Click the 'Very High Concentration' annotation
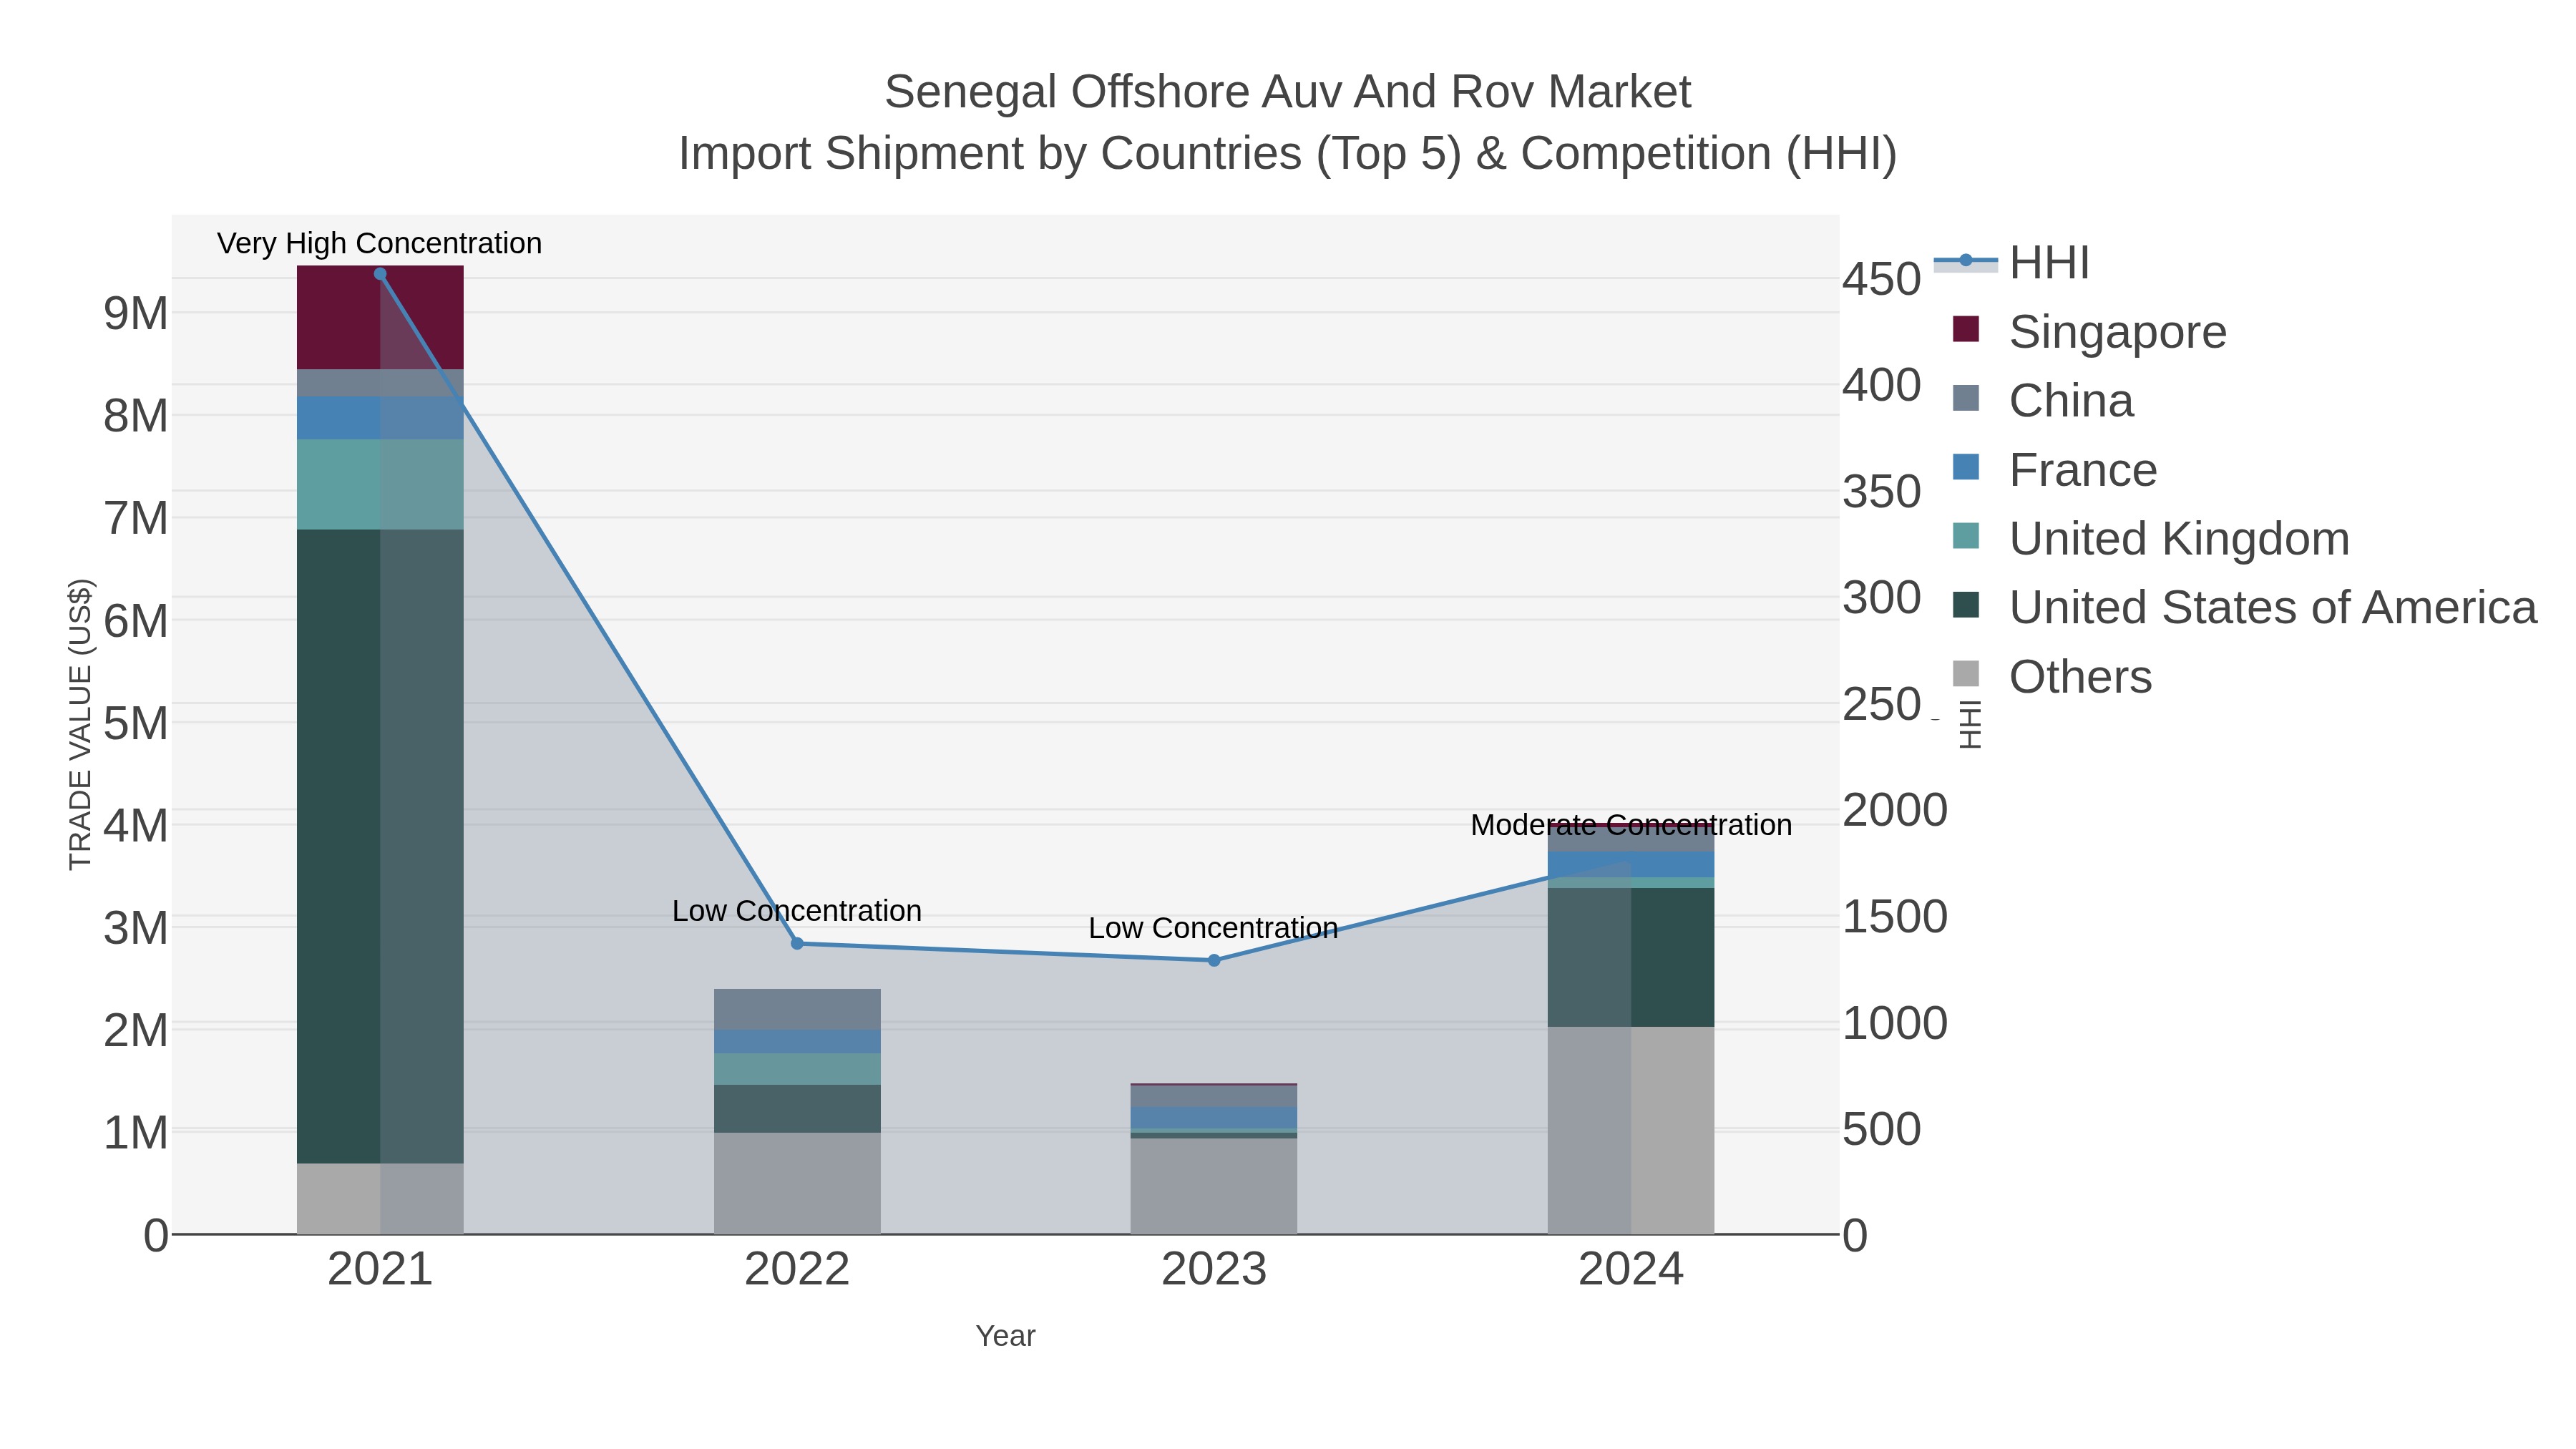This screenshot has width=2576, height=1449. click(x=379, y=243)
